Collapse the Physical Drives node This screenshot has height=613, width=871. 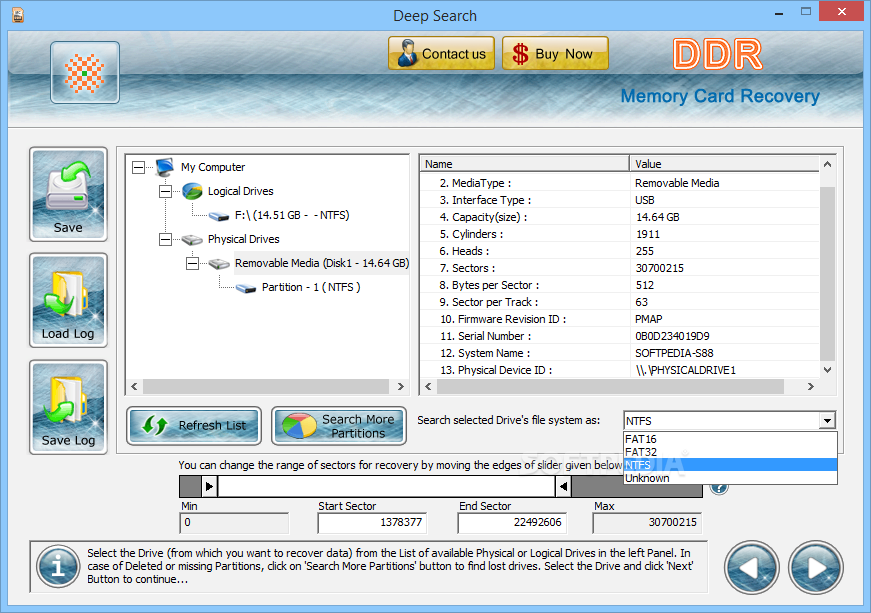(166, 239)
